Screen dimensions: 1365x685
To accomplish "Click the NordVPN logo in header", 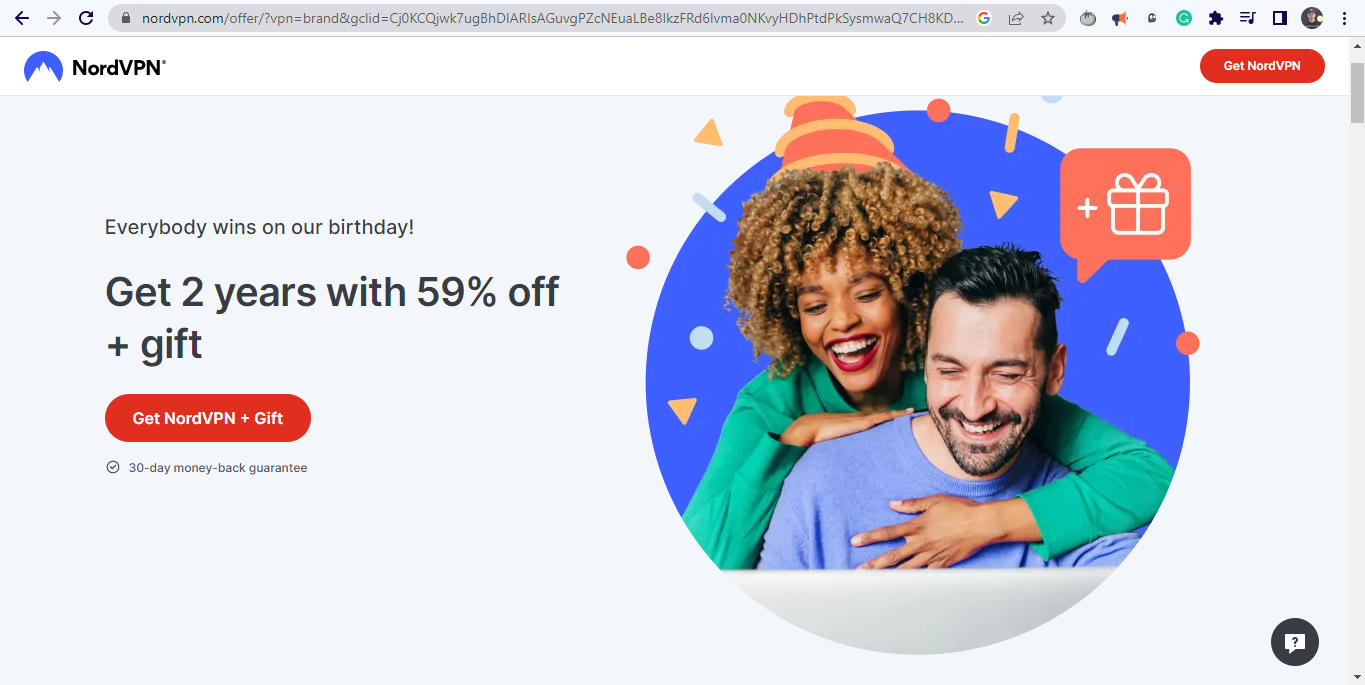I will pos(95,67).
